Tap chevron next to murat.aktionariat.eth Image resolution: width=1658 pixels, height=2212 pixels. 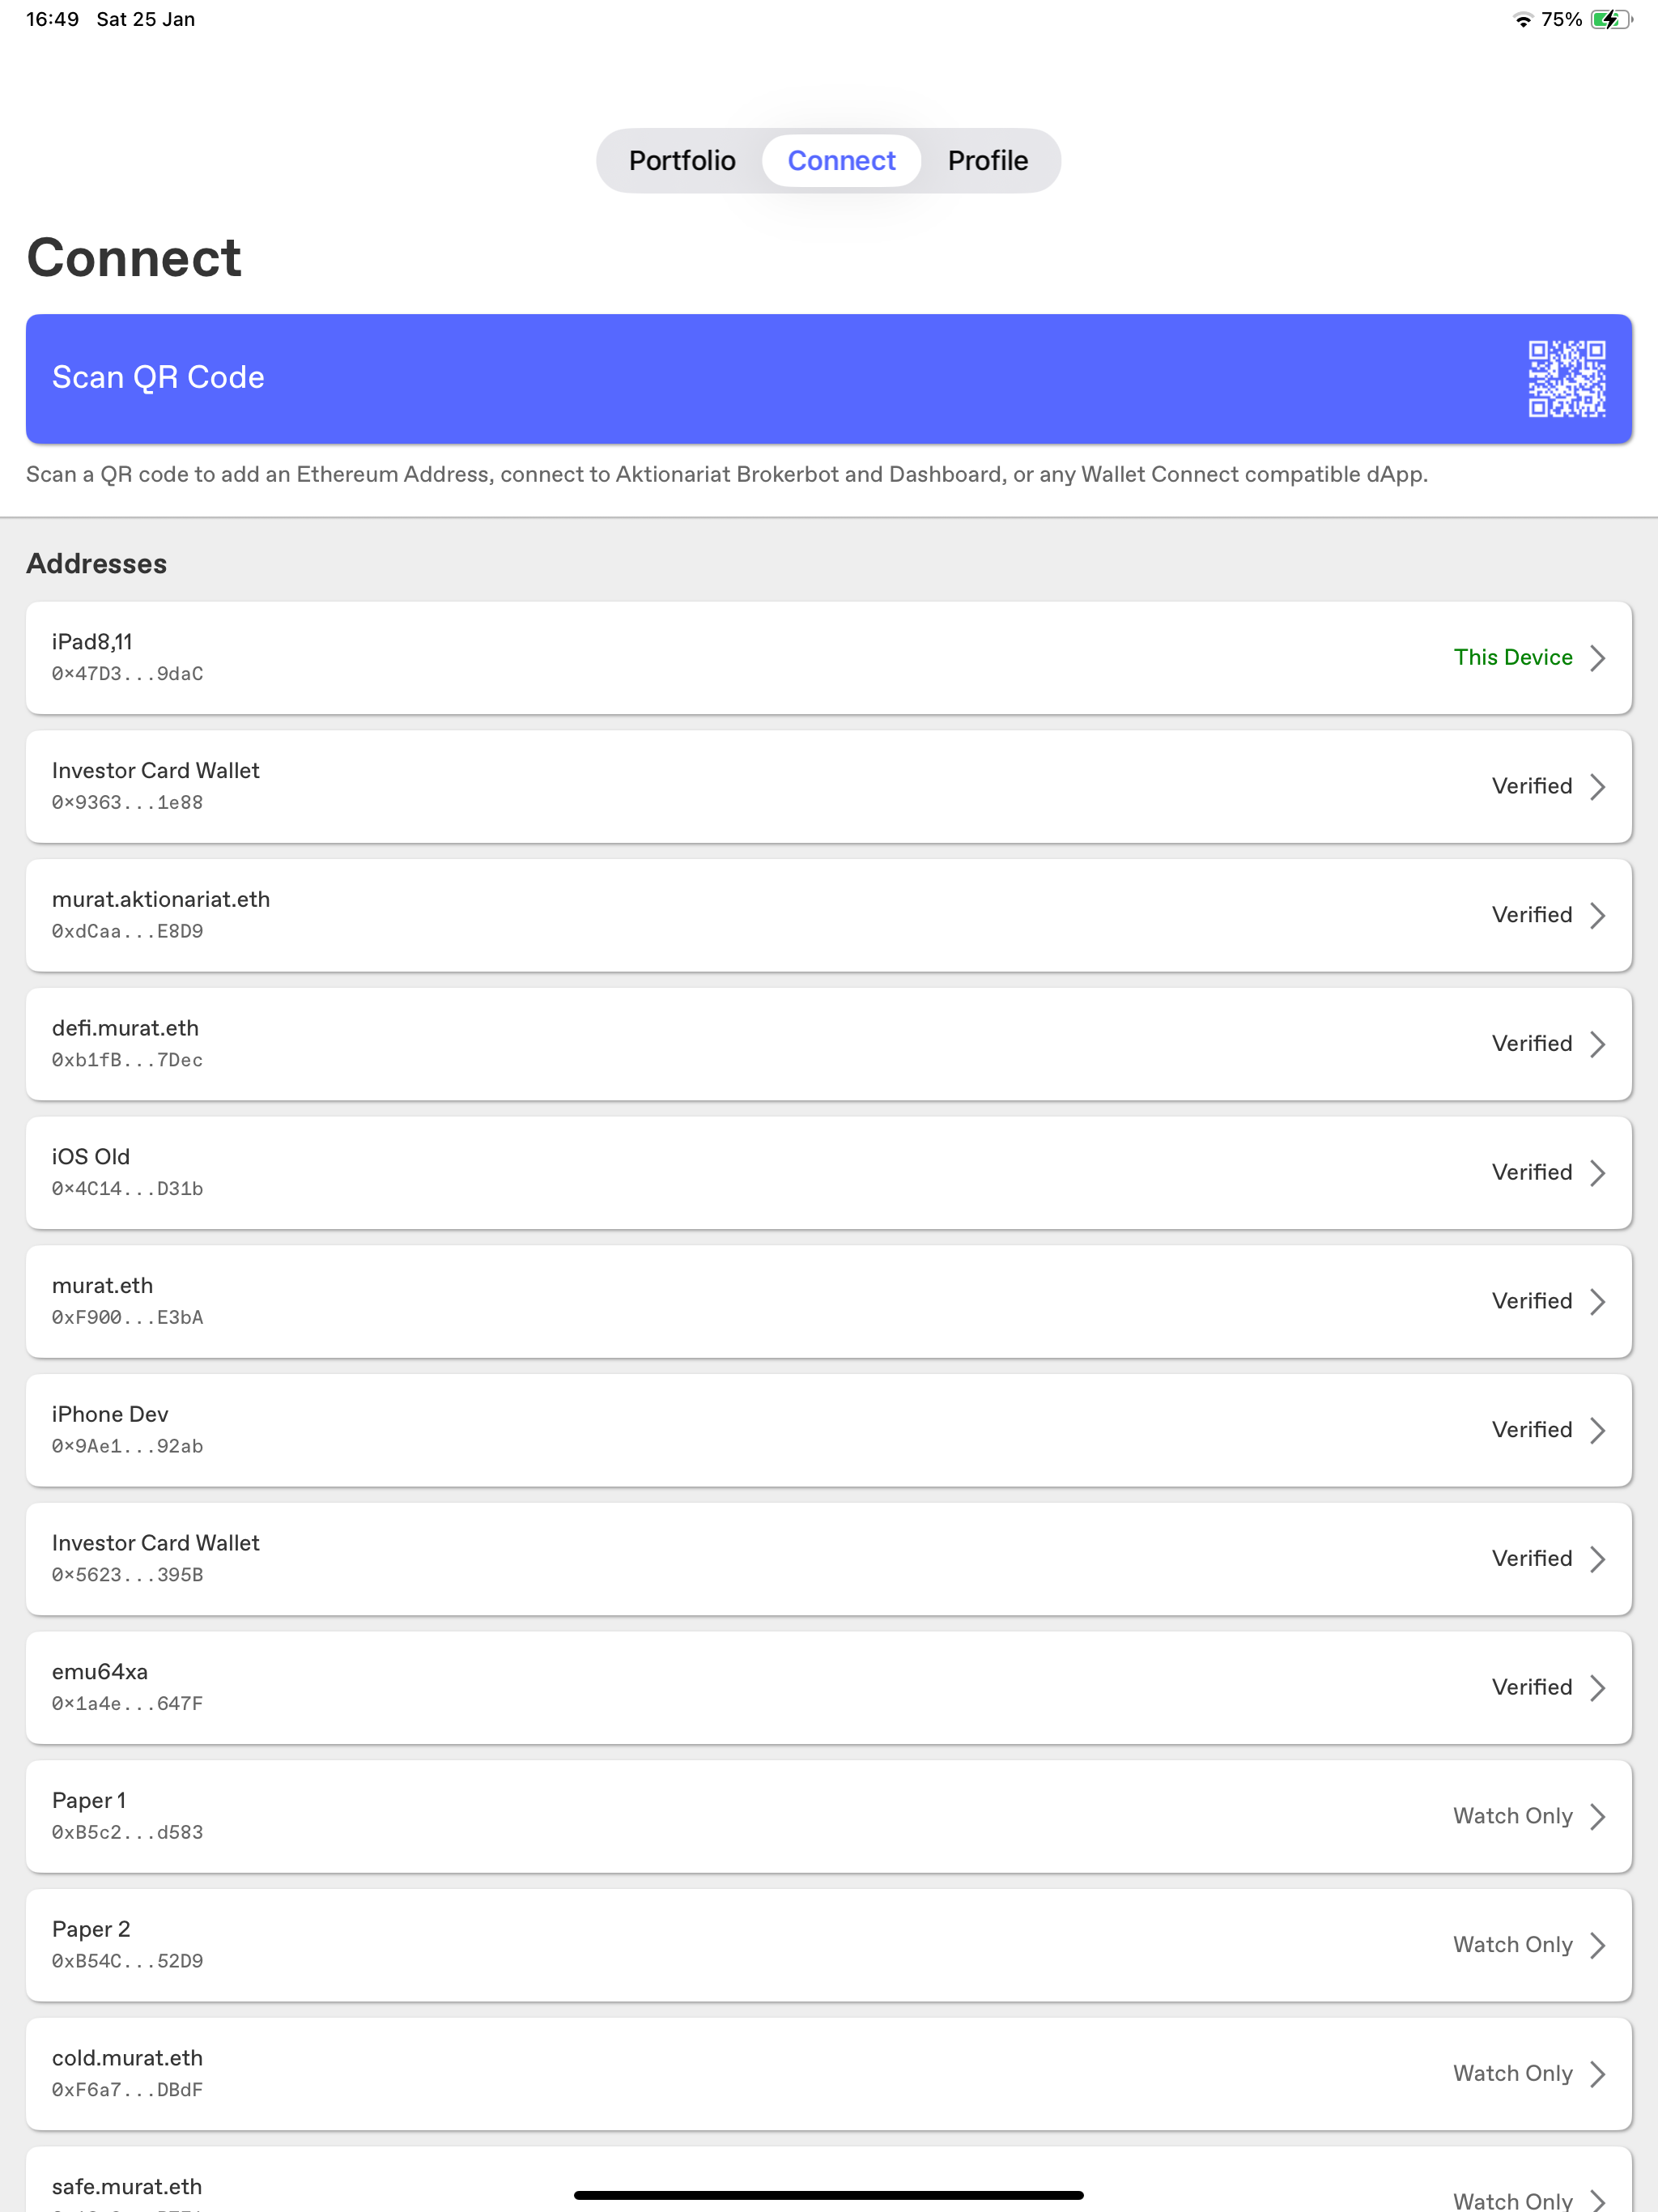click(x=1597, y=915)
